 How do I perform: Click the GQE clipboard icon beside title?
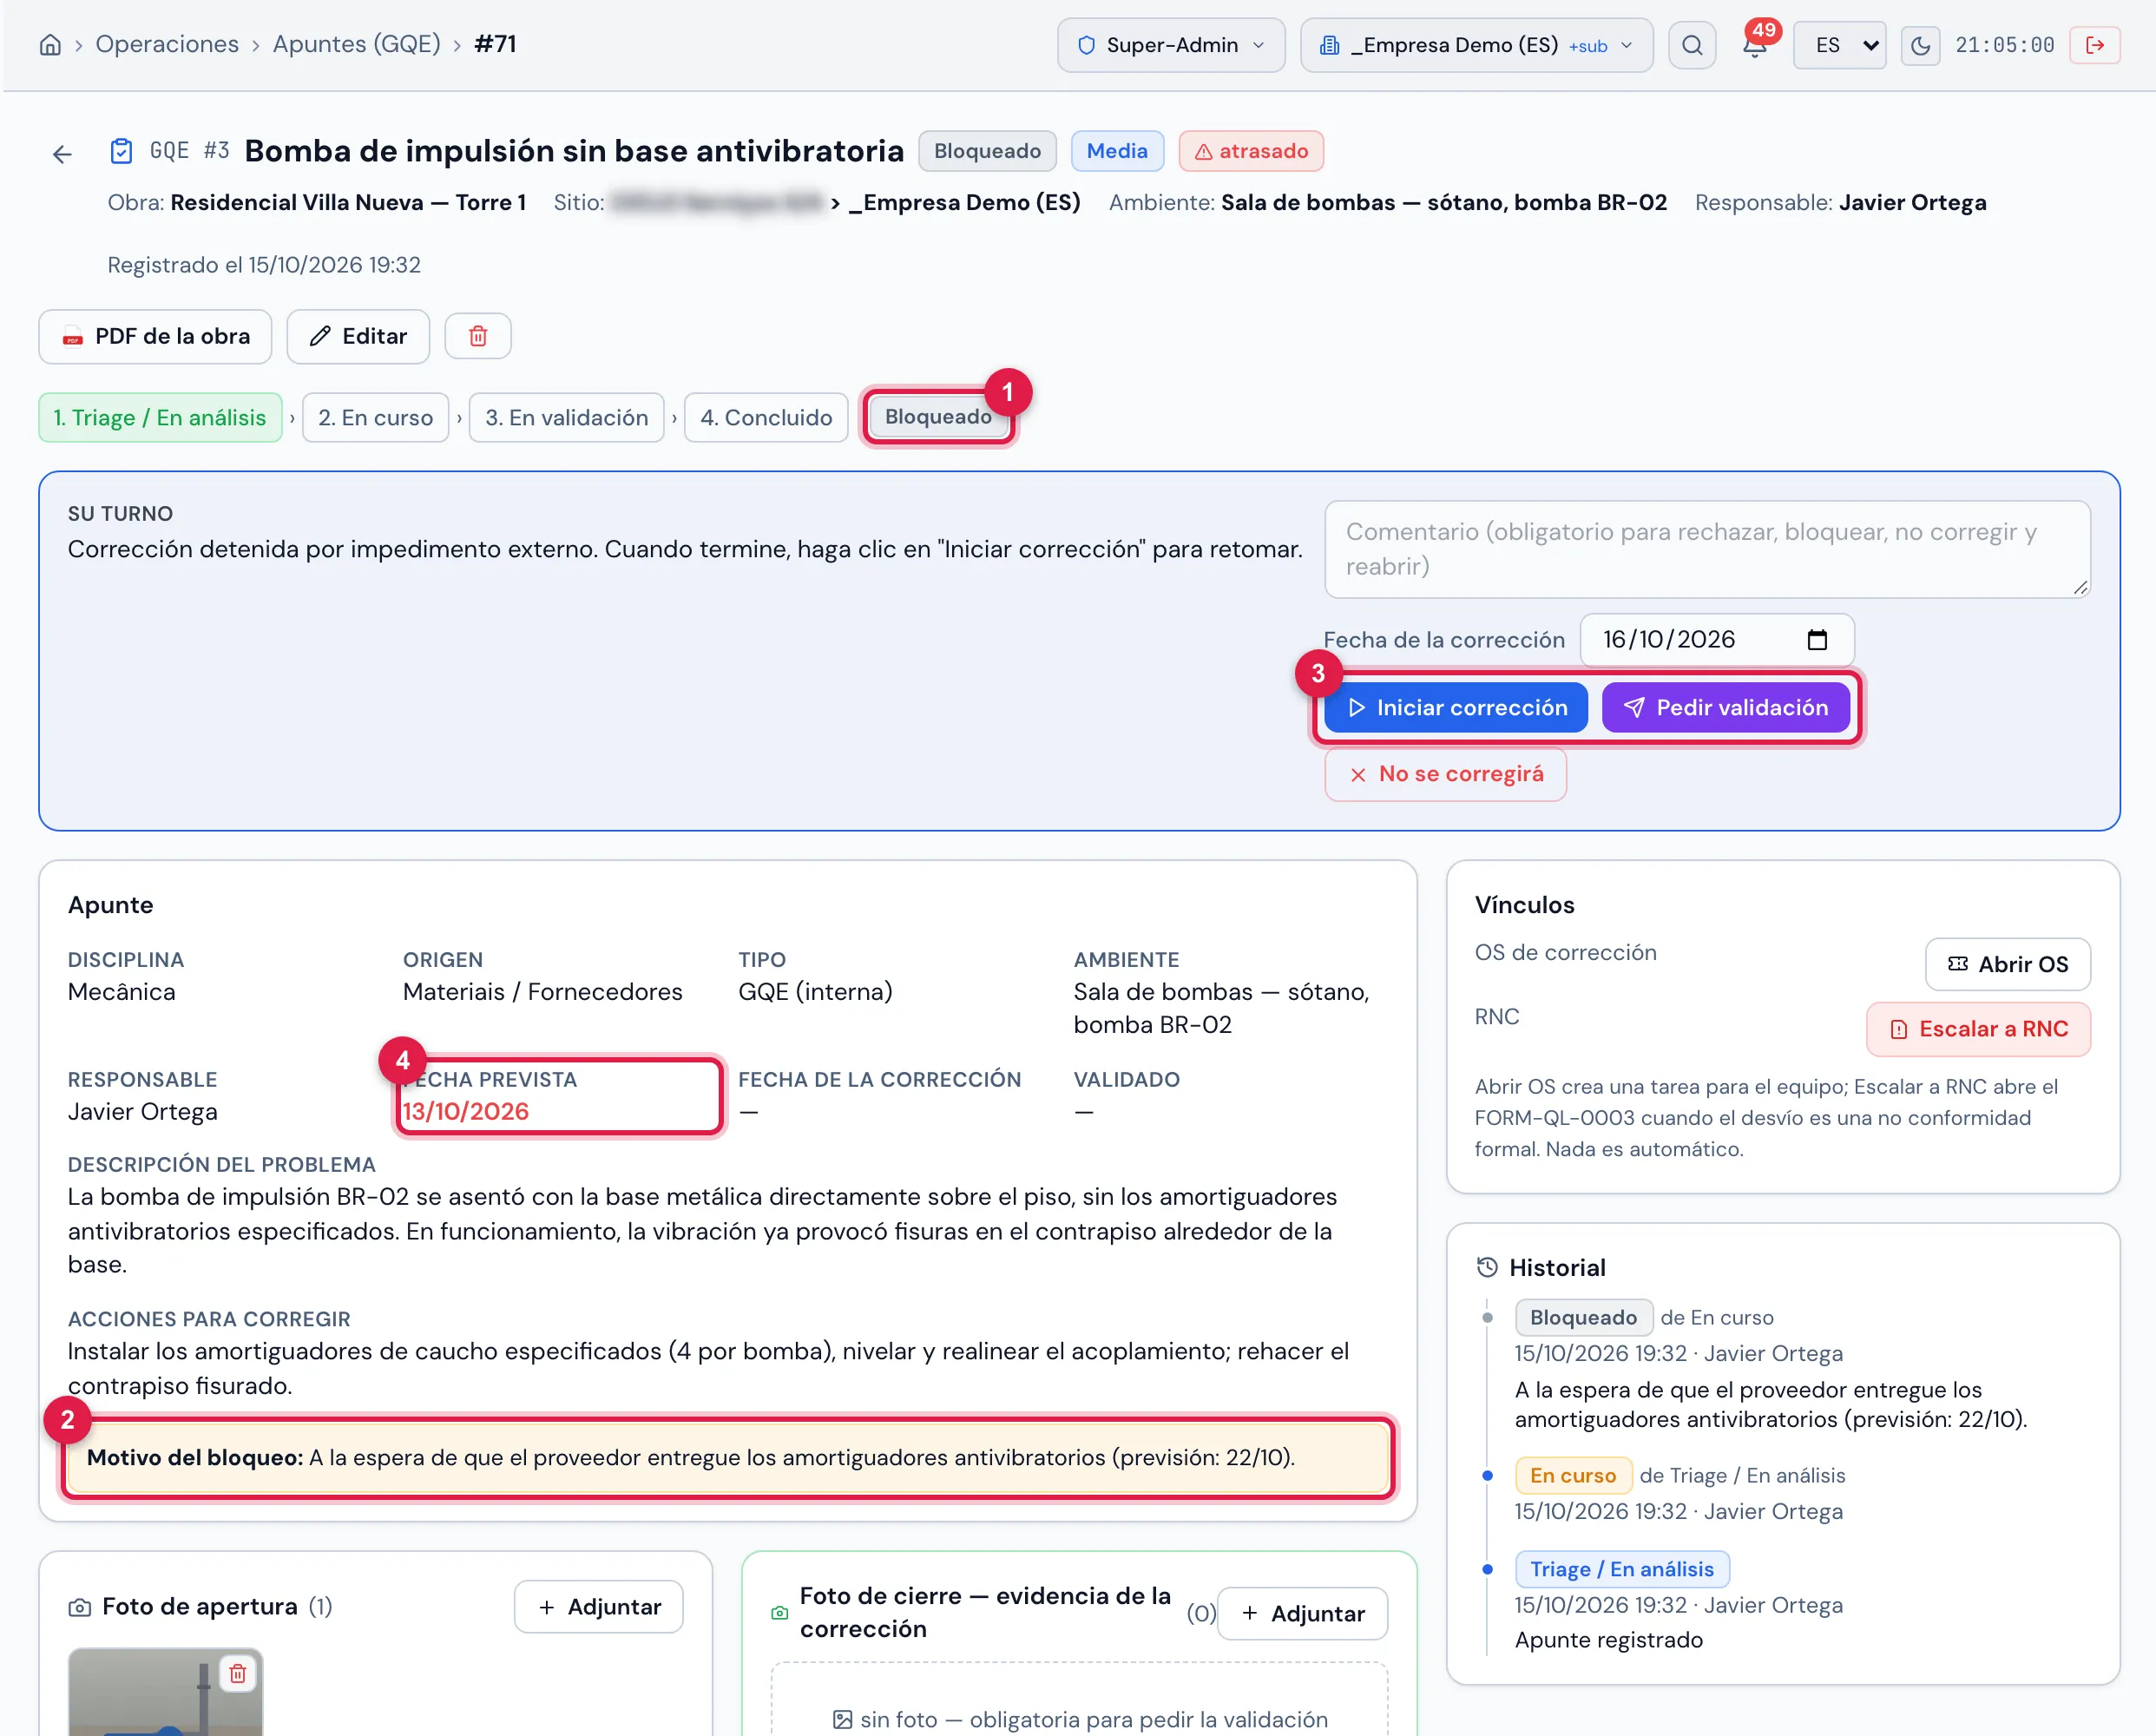click(x=121, y=151)
